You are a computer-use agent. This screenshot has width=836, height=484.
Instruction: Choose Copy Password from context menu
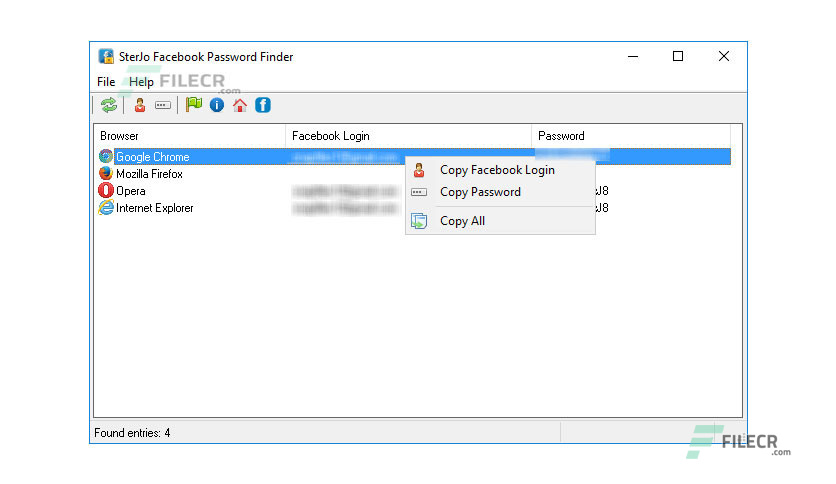(500, 192)
